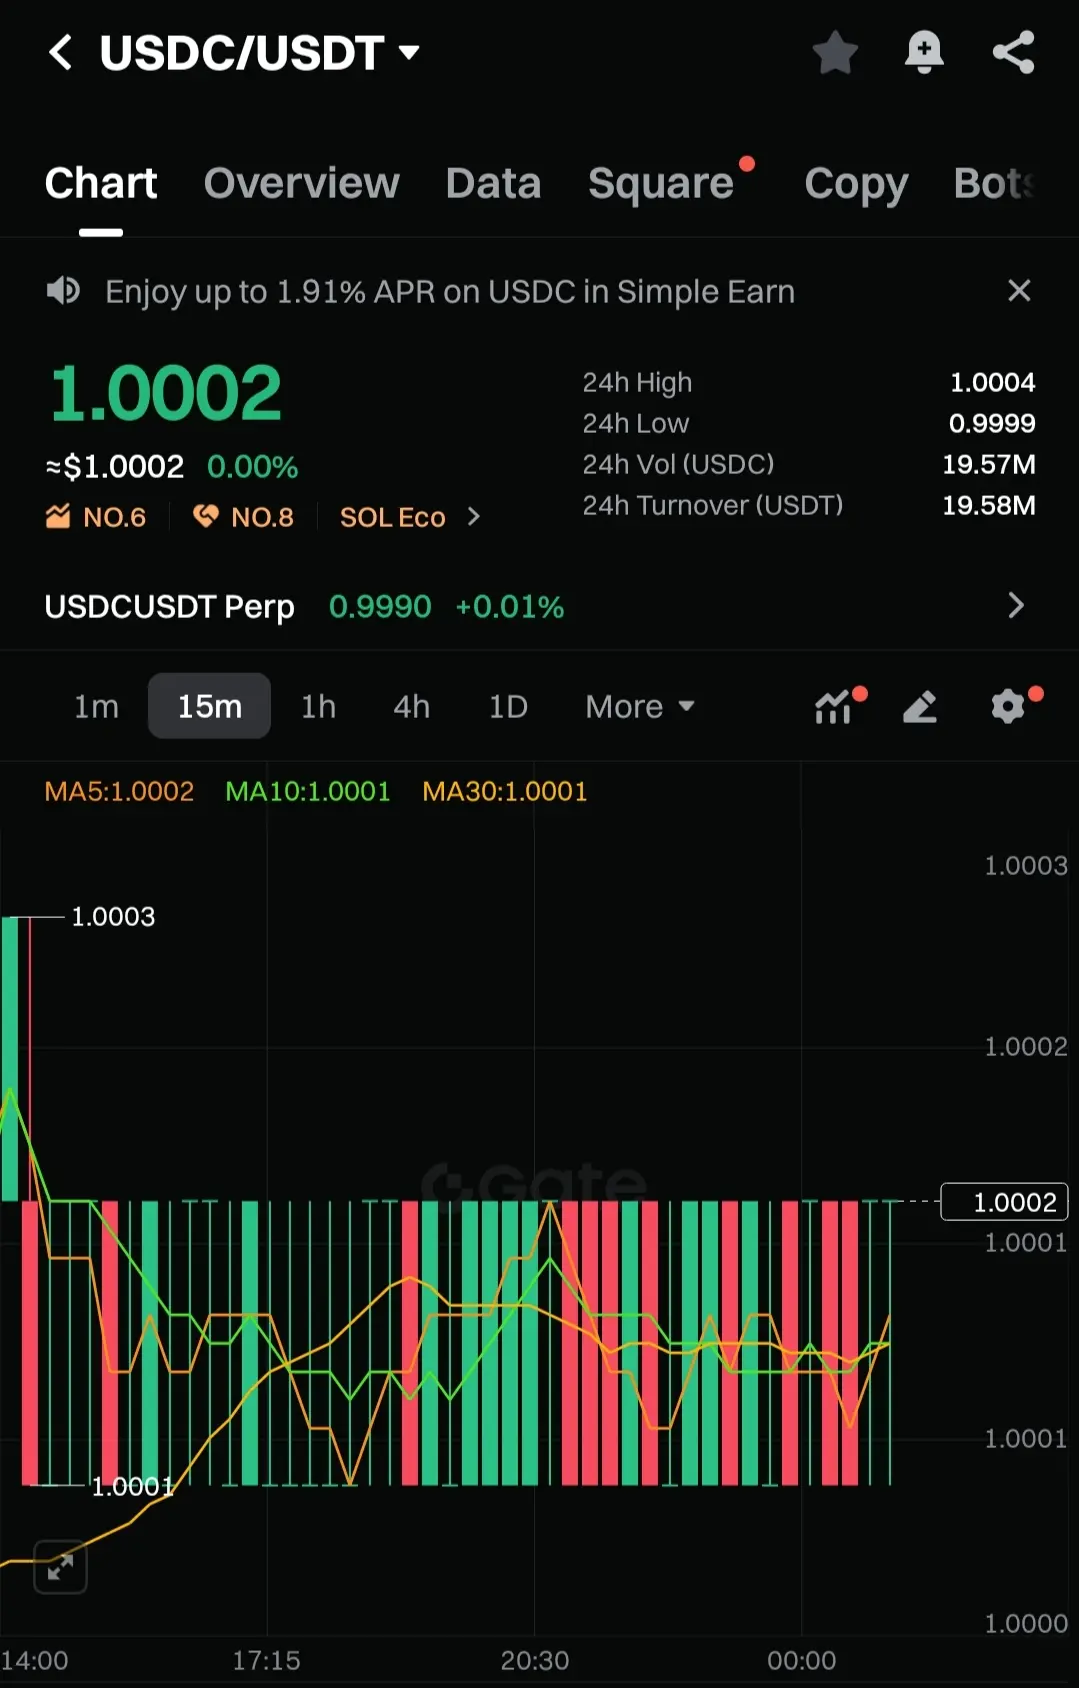The image size is (1079, 1688).
Task: Open chart settings gear icon
Action: click(x=1008, y=707)
